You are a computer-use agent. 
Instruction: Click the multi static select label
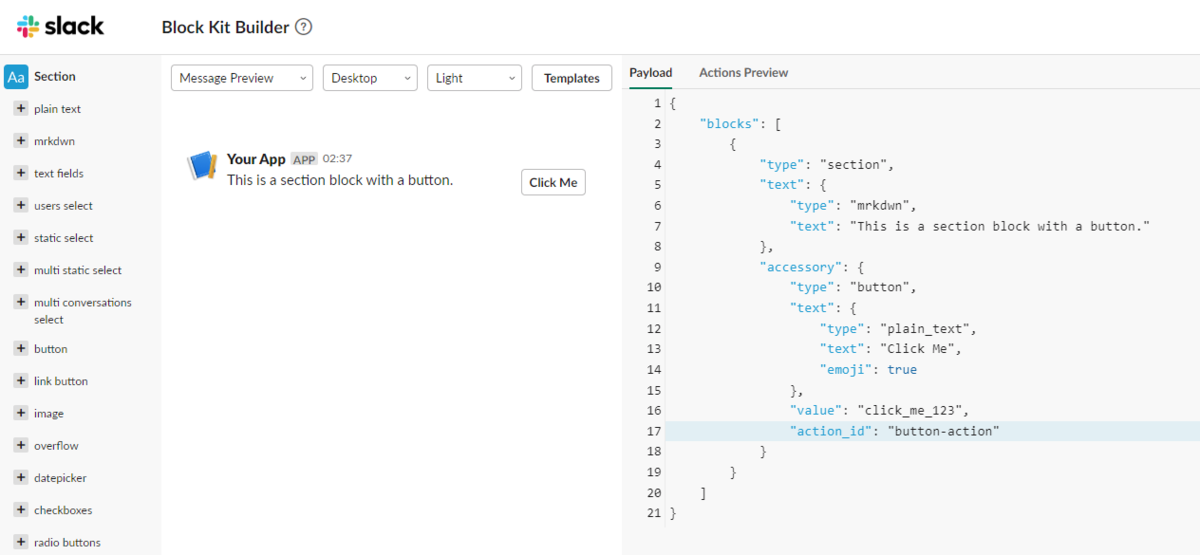pos(78,269)
